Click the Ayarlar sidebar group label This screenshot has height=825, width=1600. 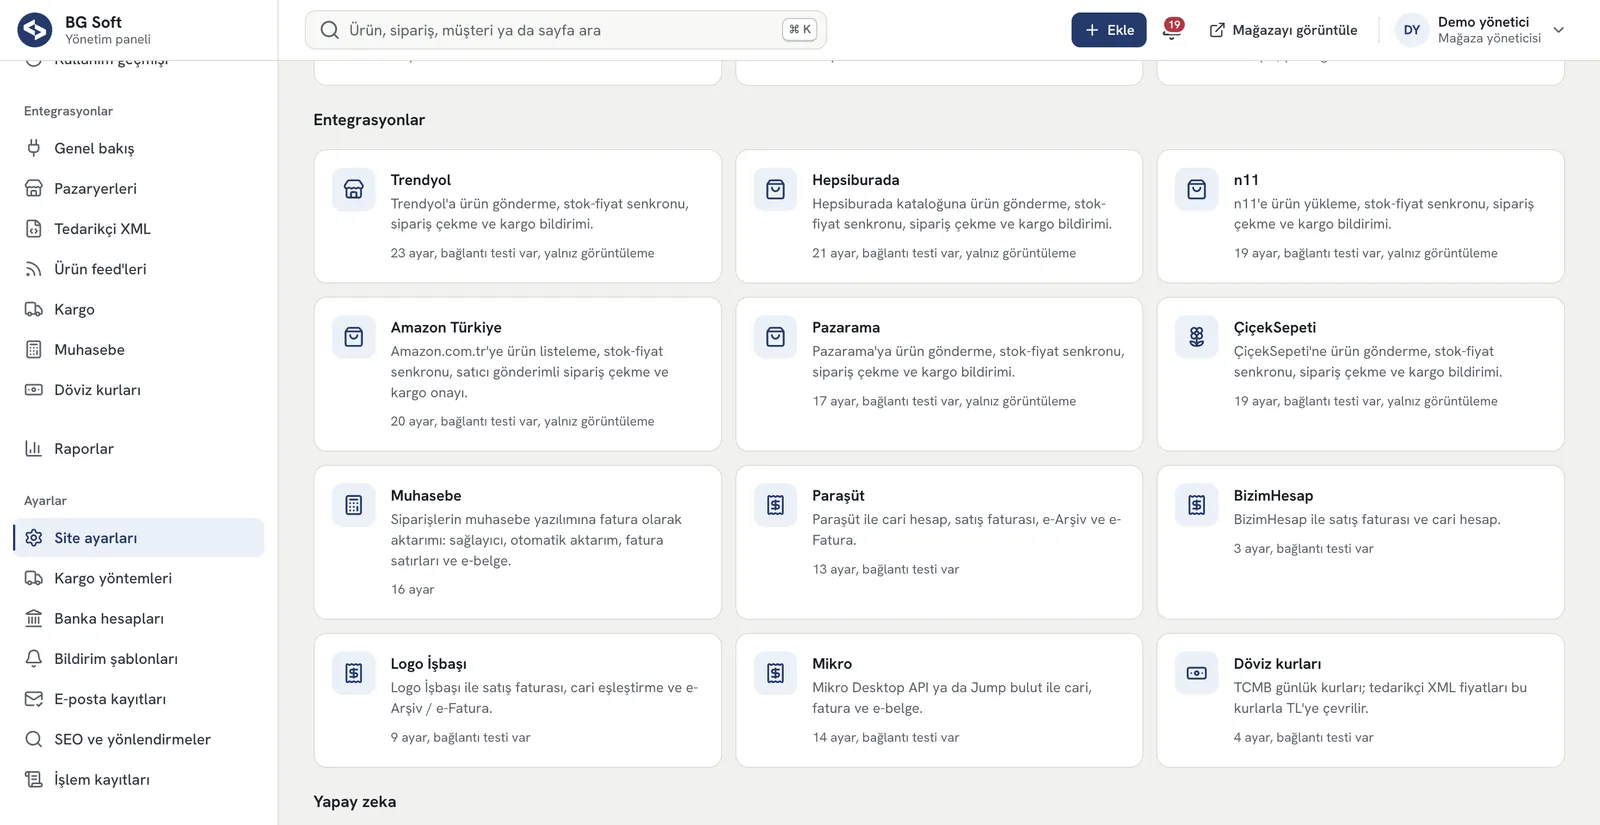45,501
